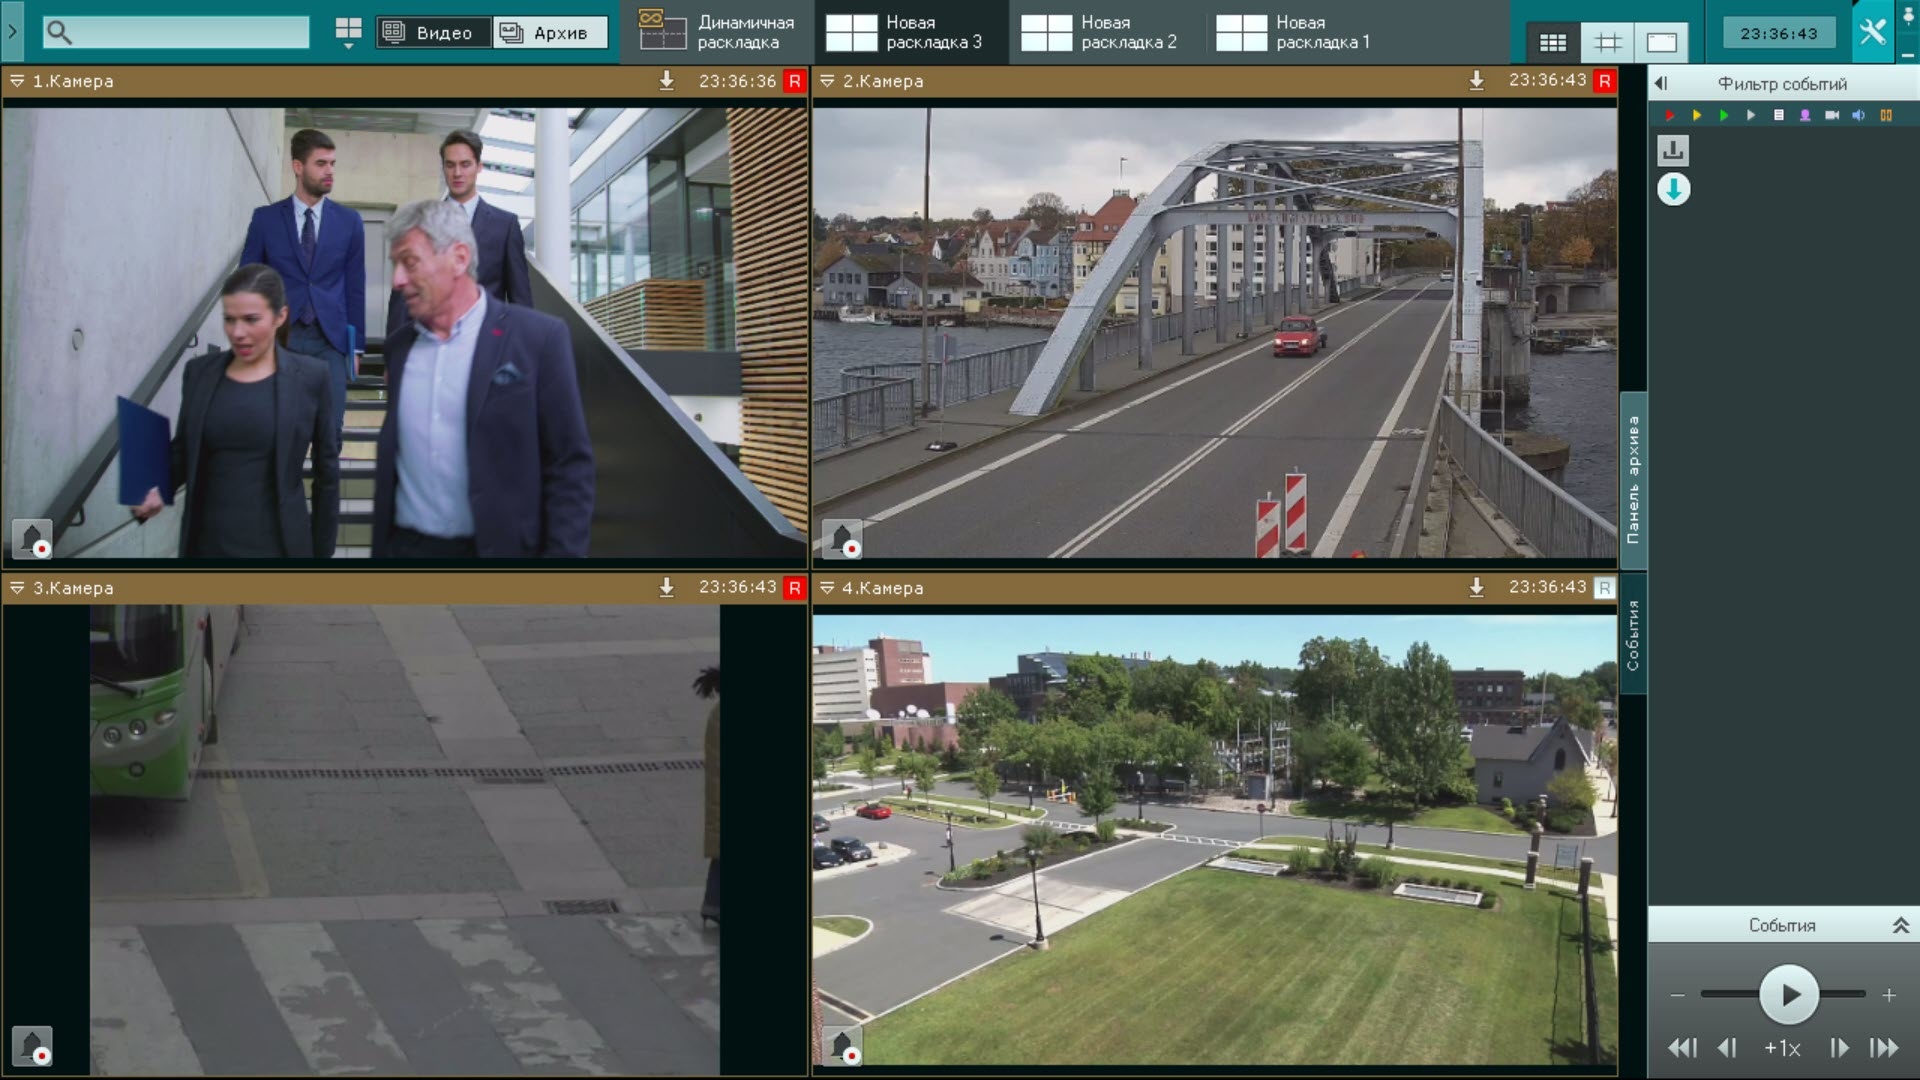Click the alarm bell icon on camera 1
The width and height of the screenshot is (1920, 1080).
point(32,539)
